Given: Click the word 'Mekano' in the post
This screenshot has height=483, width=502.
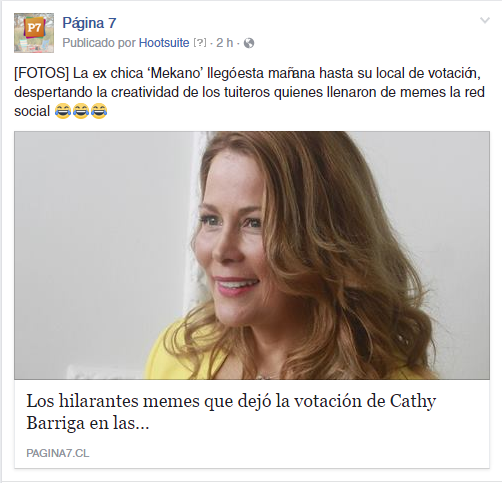Looking at the screenshot, I should [175, 73].
